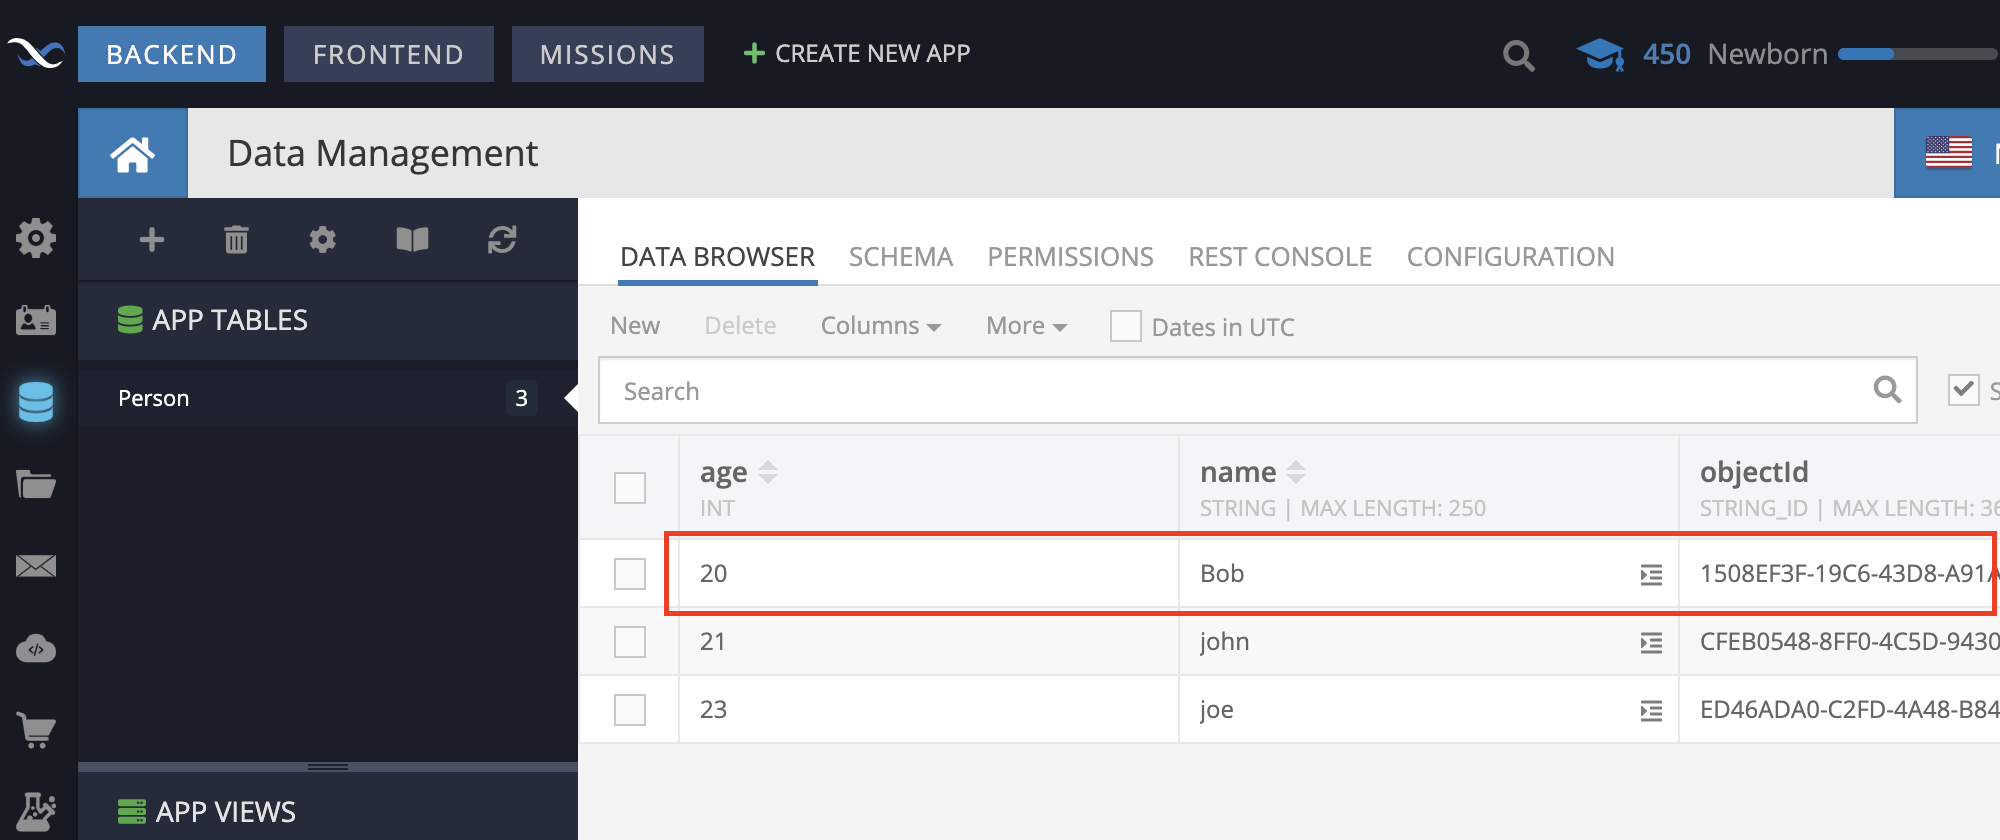Uncheck the checkbox beside the search field
The height and width of the screenshot is (840, 2000).
(1964, 390)
